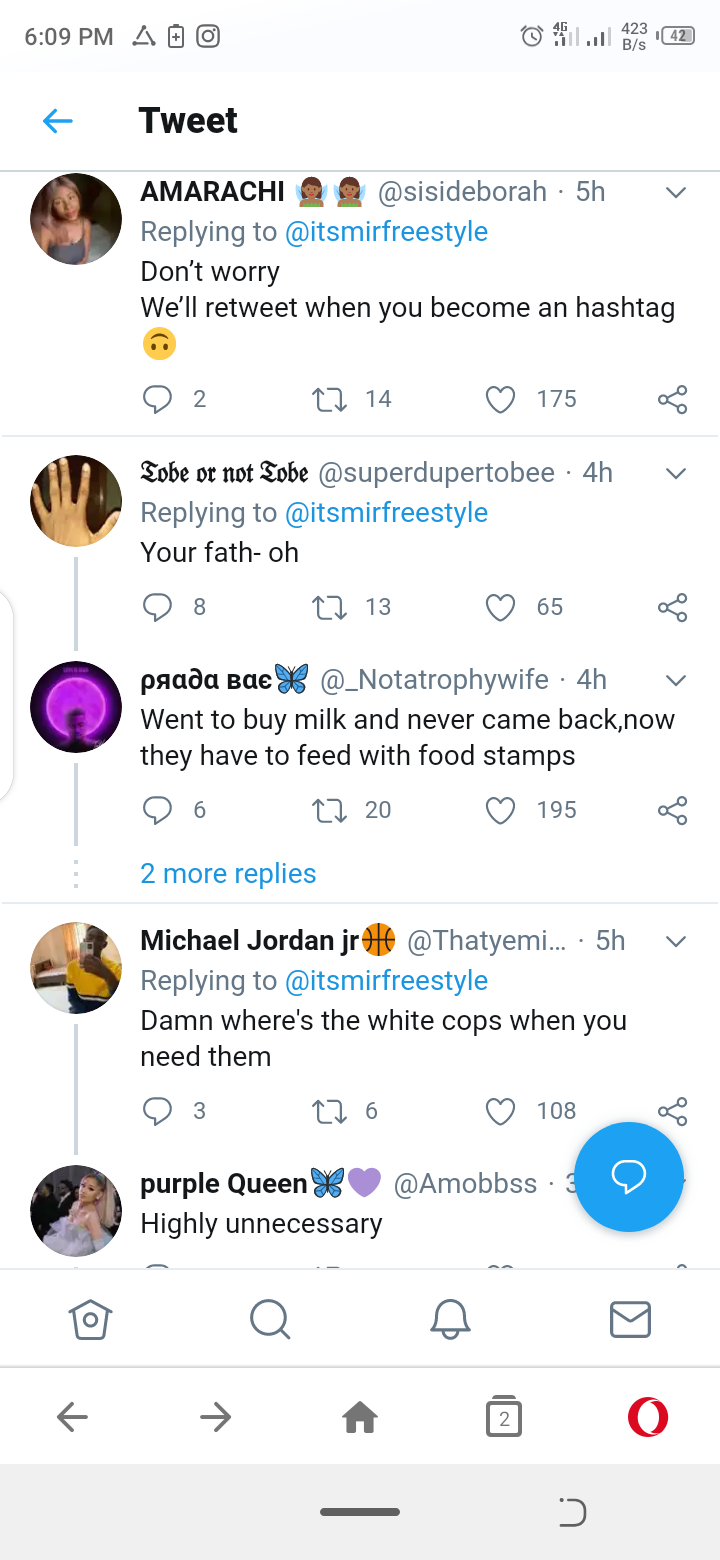The image size is (720, 1560).
Task: Open the browser tabs counter
Action: click(x=504, y=1417)
